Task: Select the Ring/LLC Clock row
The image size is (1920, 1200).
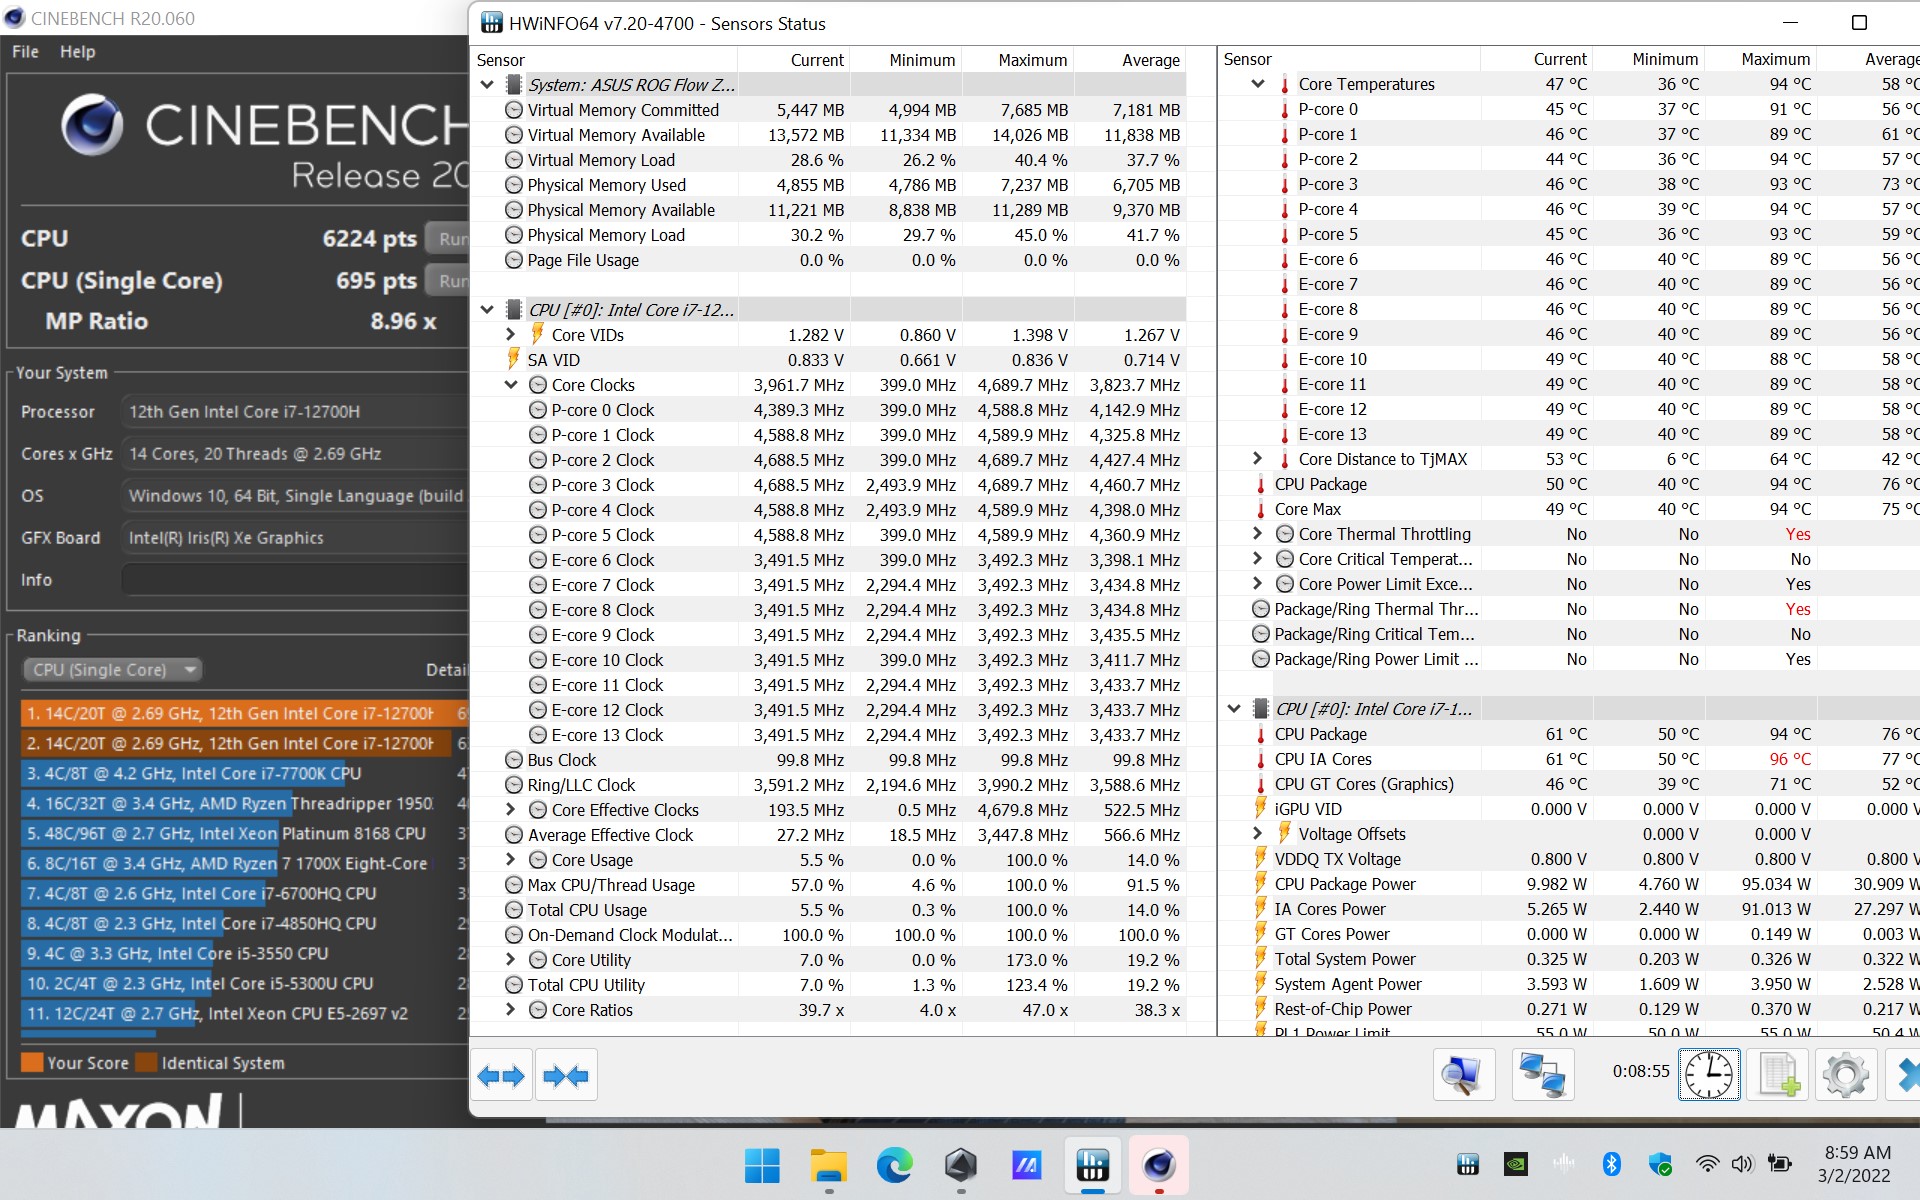Action: [830, 785]
